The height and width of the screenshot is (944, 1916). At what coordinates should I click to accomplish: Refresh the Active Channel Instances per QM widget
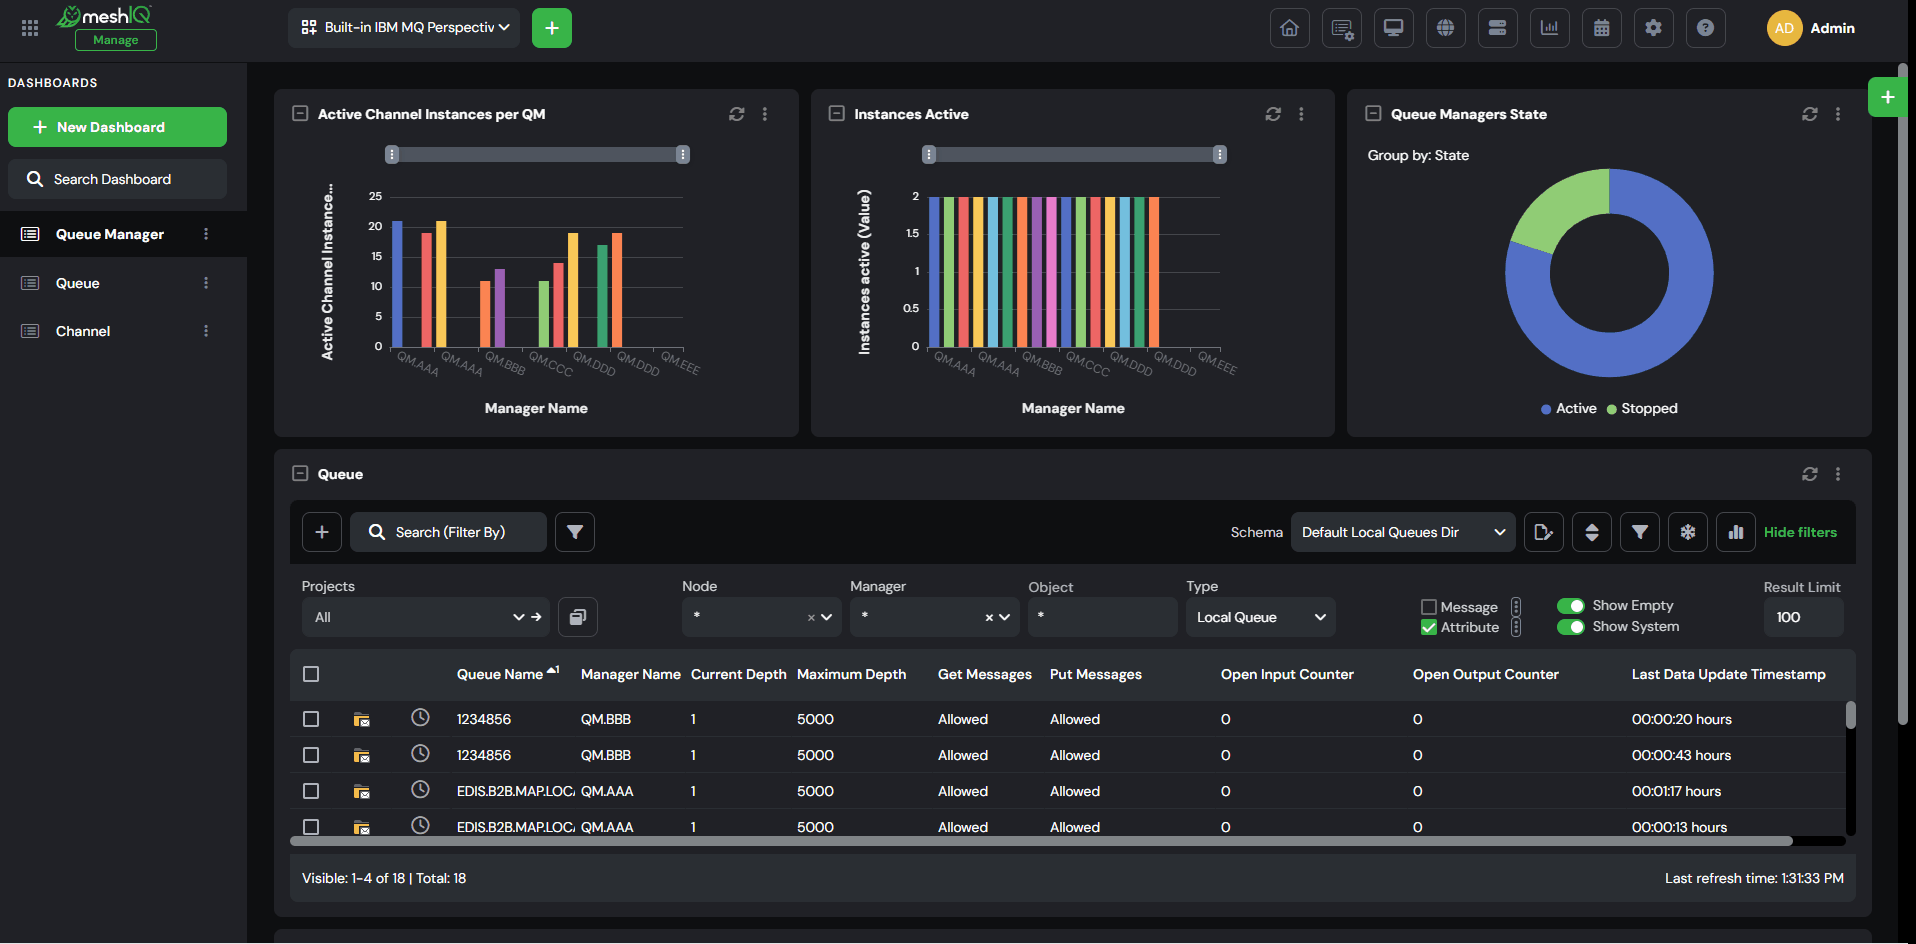[x=737, y=114]
